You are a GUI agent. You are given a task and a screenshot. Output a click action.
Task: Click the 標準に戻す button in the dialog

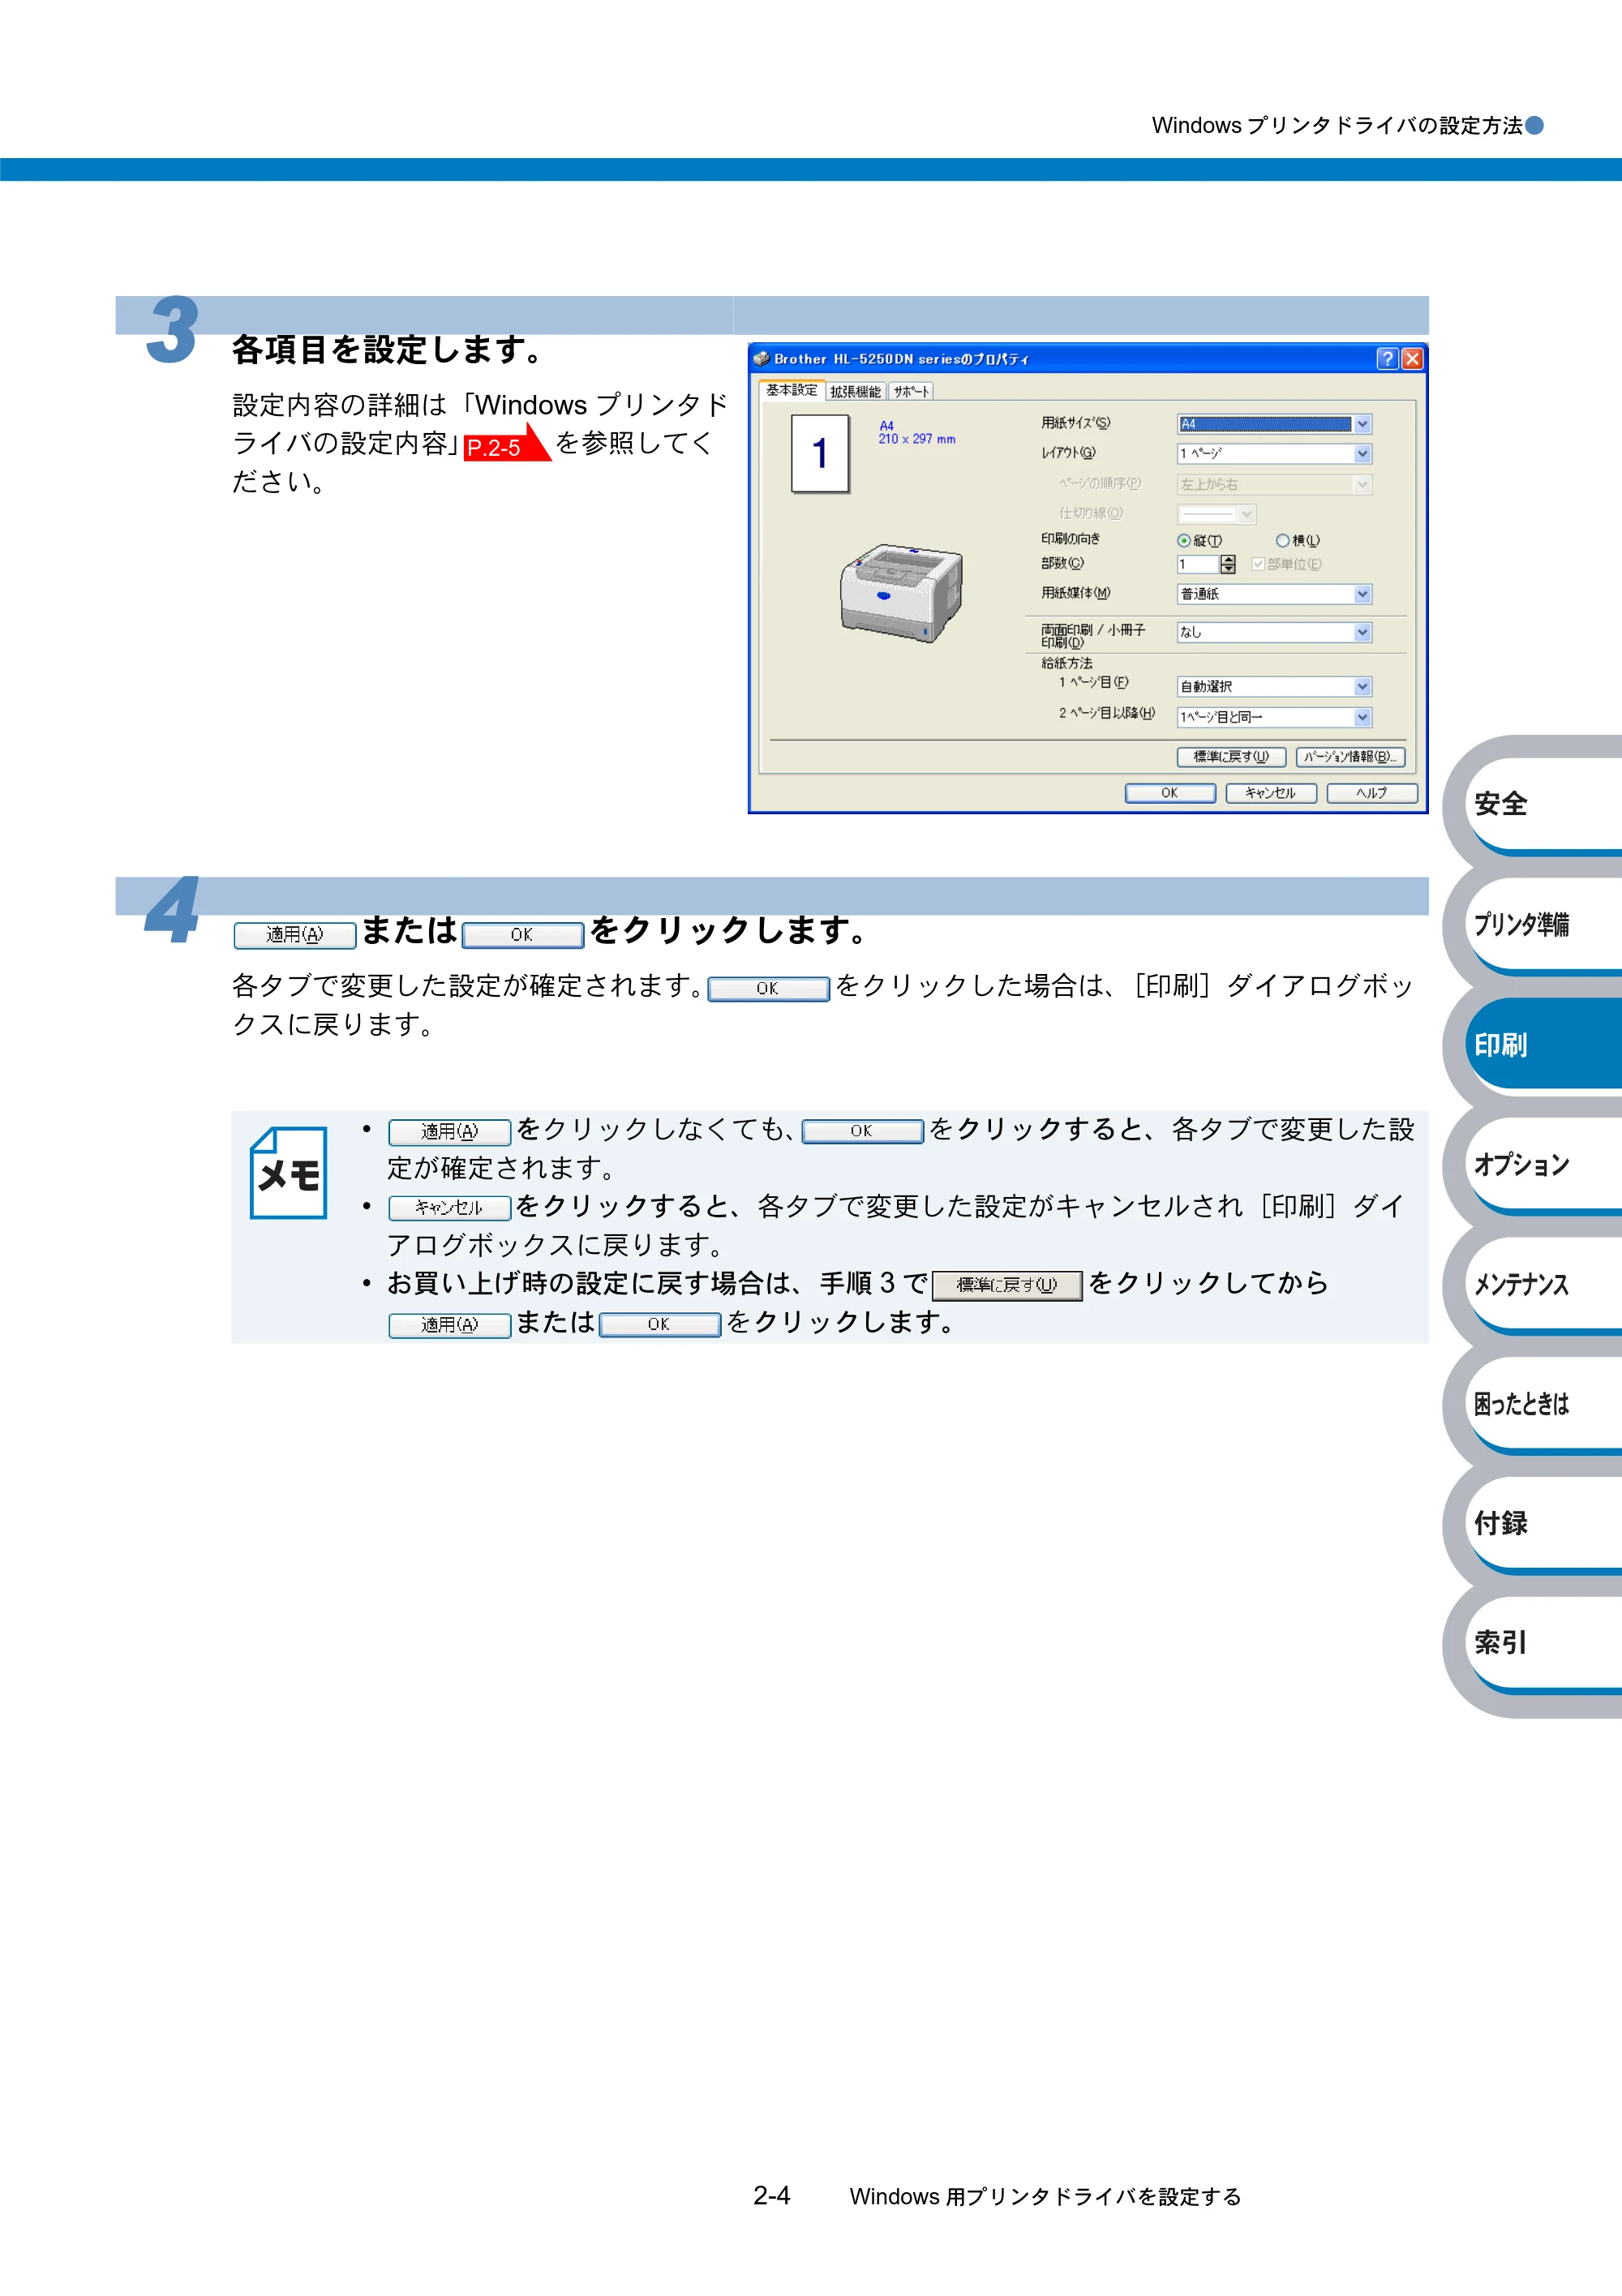pos(1231,757)
